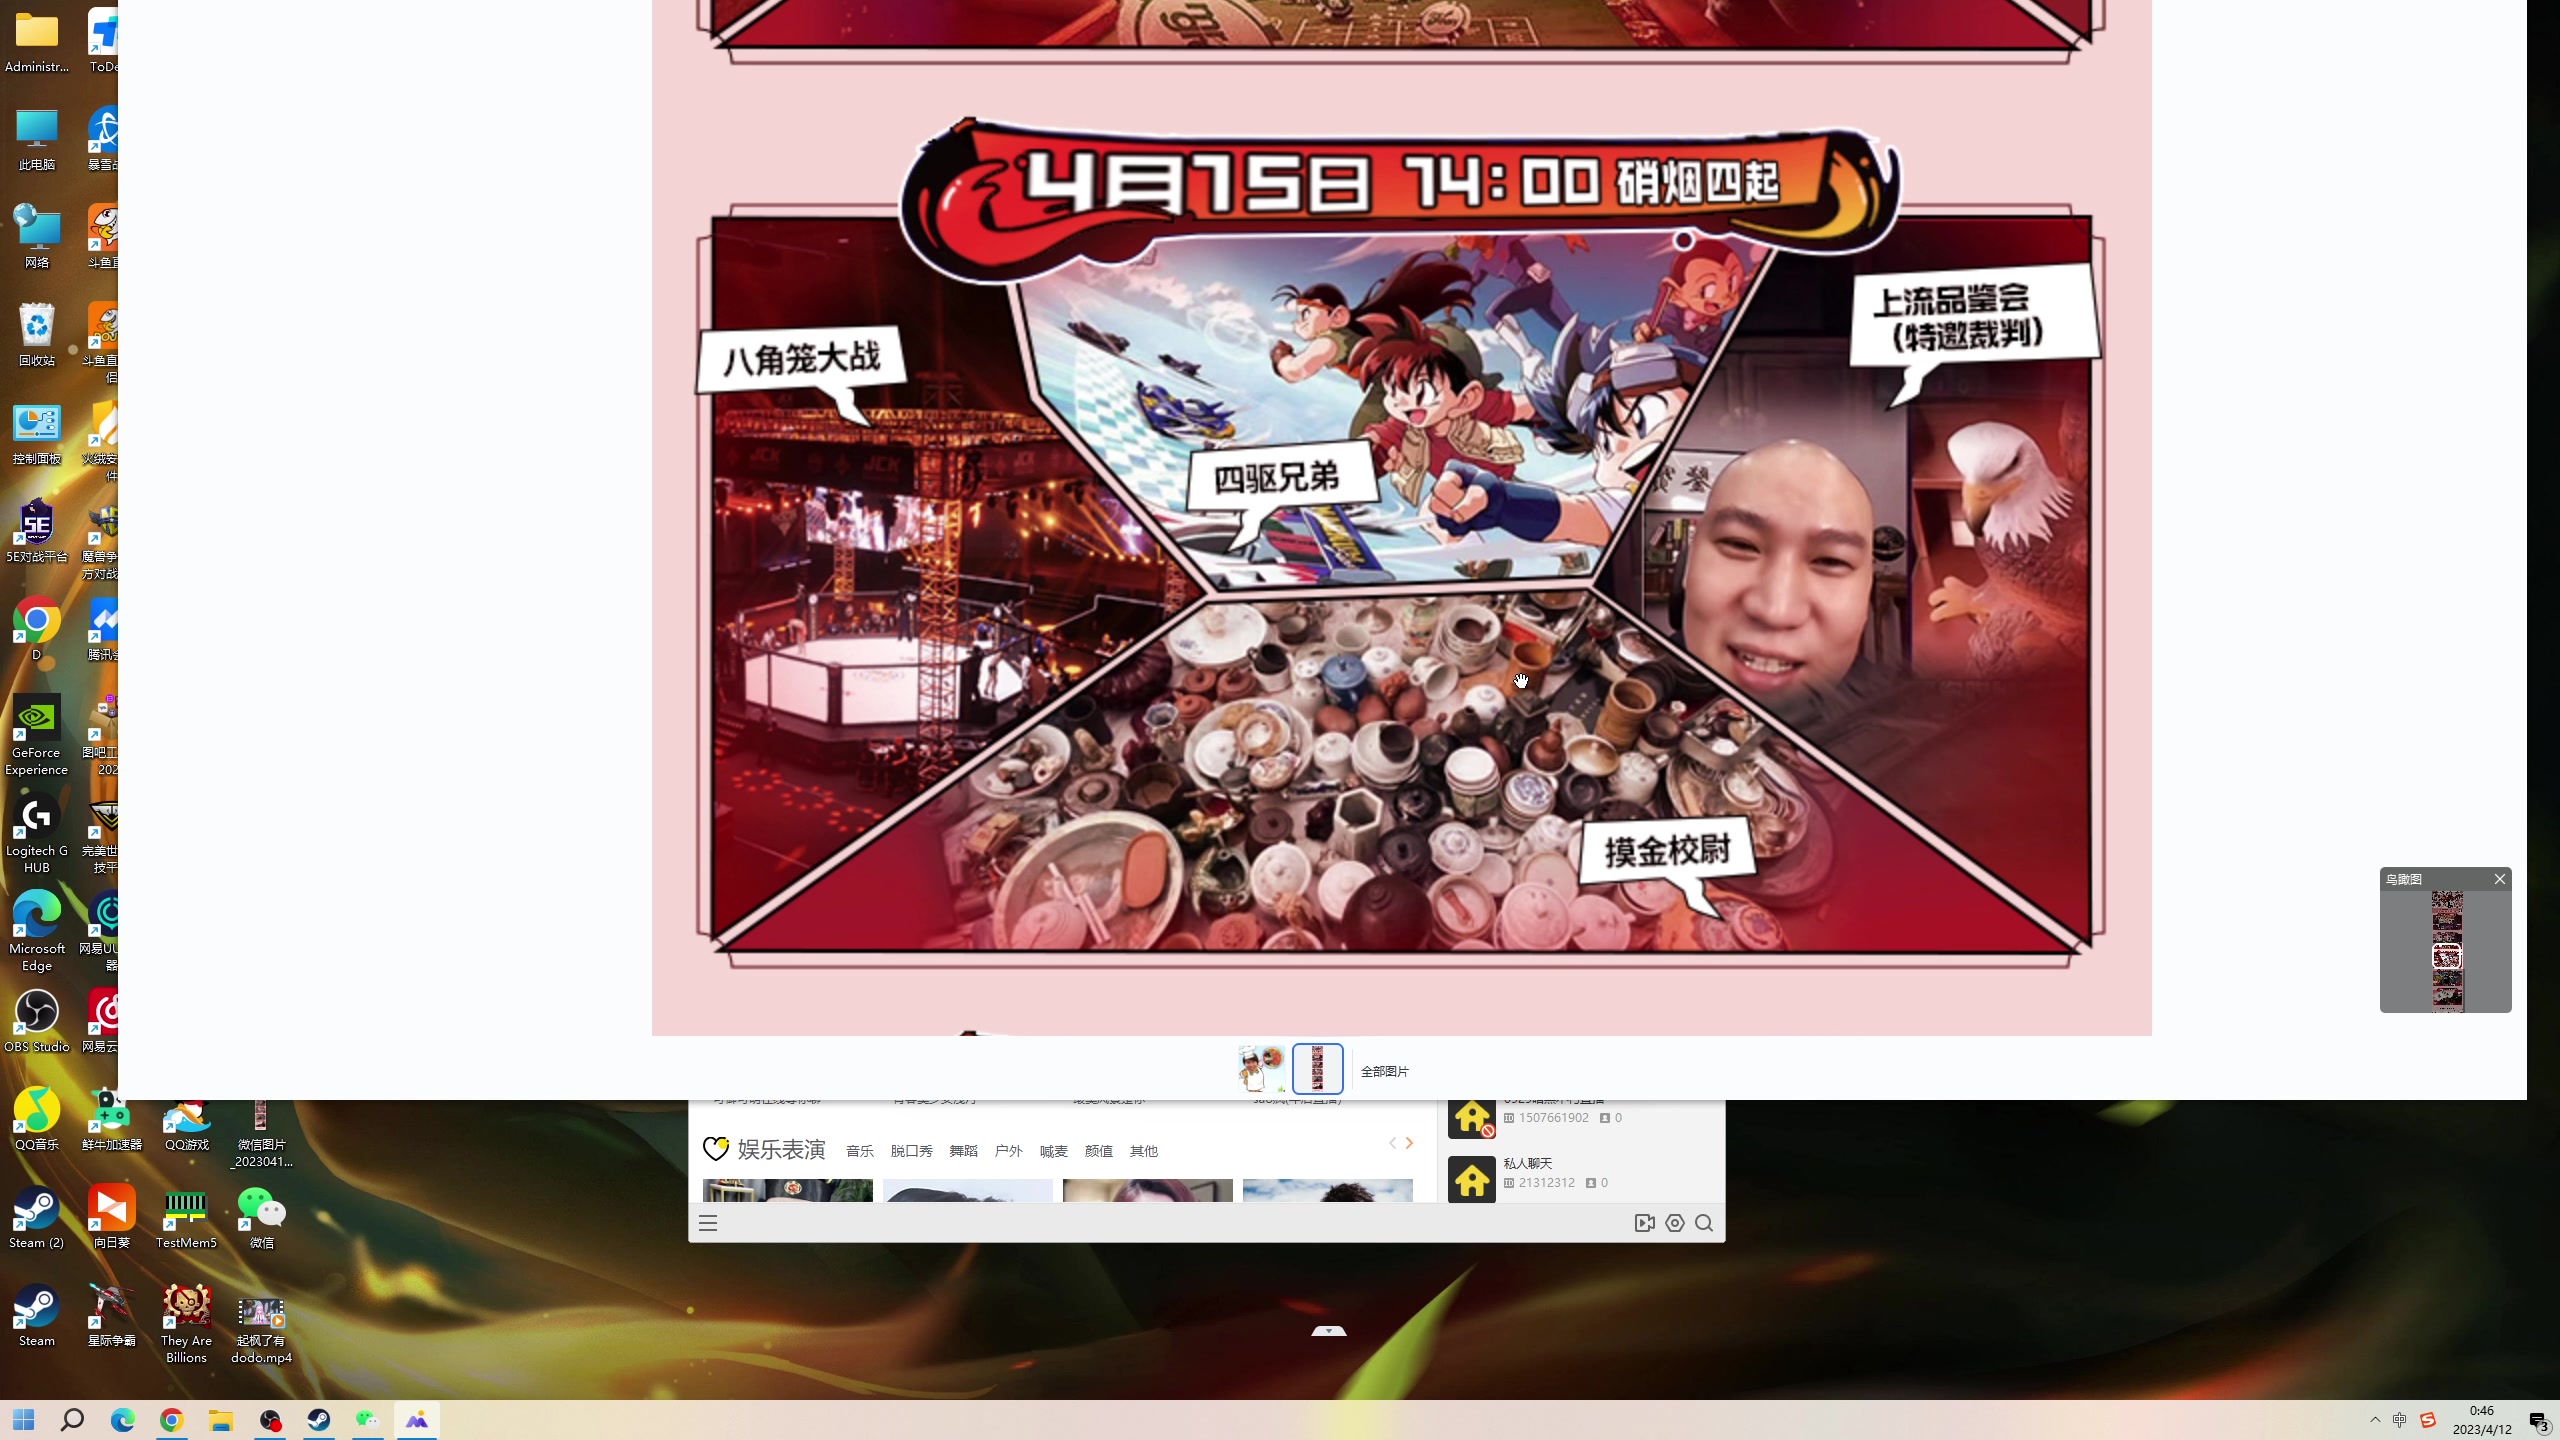Open the round dark app on taskbar
The image size is (2560, 1440).
point(270,1420)
